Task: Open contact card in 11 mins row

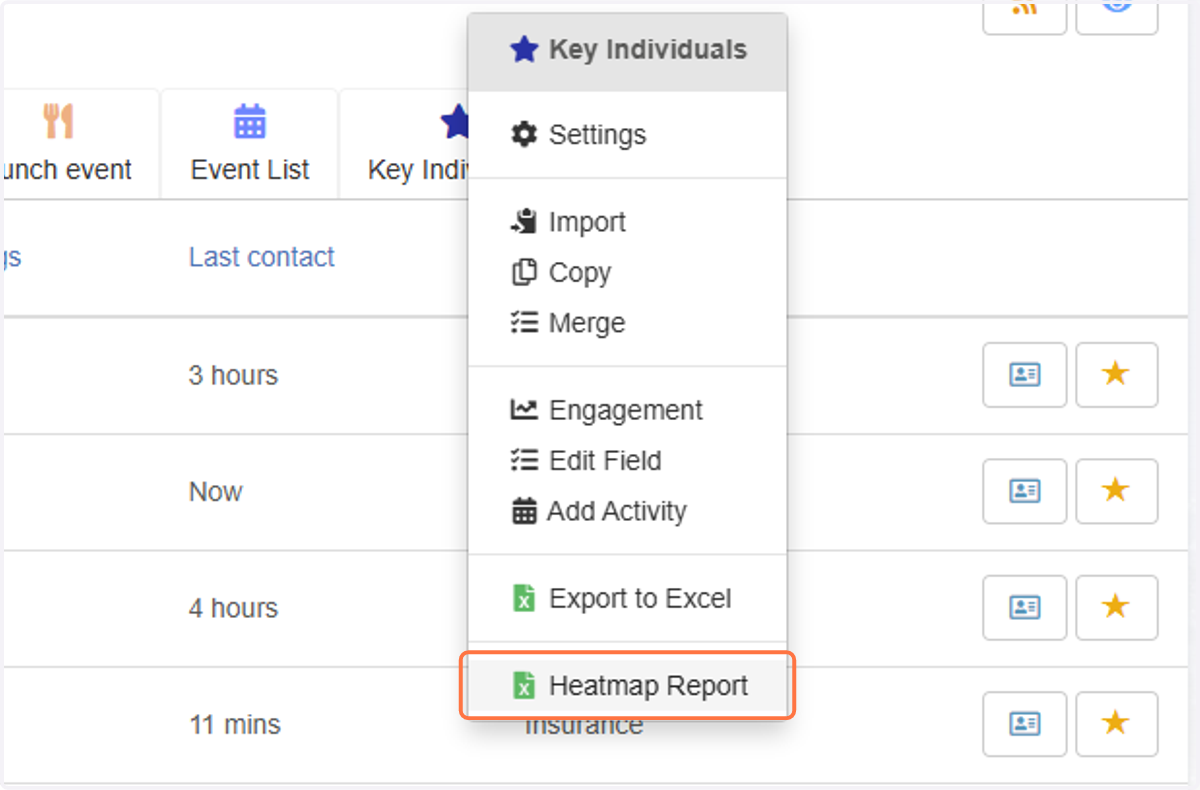Action: click(1025, 723)
